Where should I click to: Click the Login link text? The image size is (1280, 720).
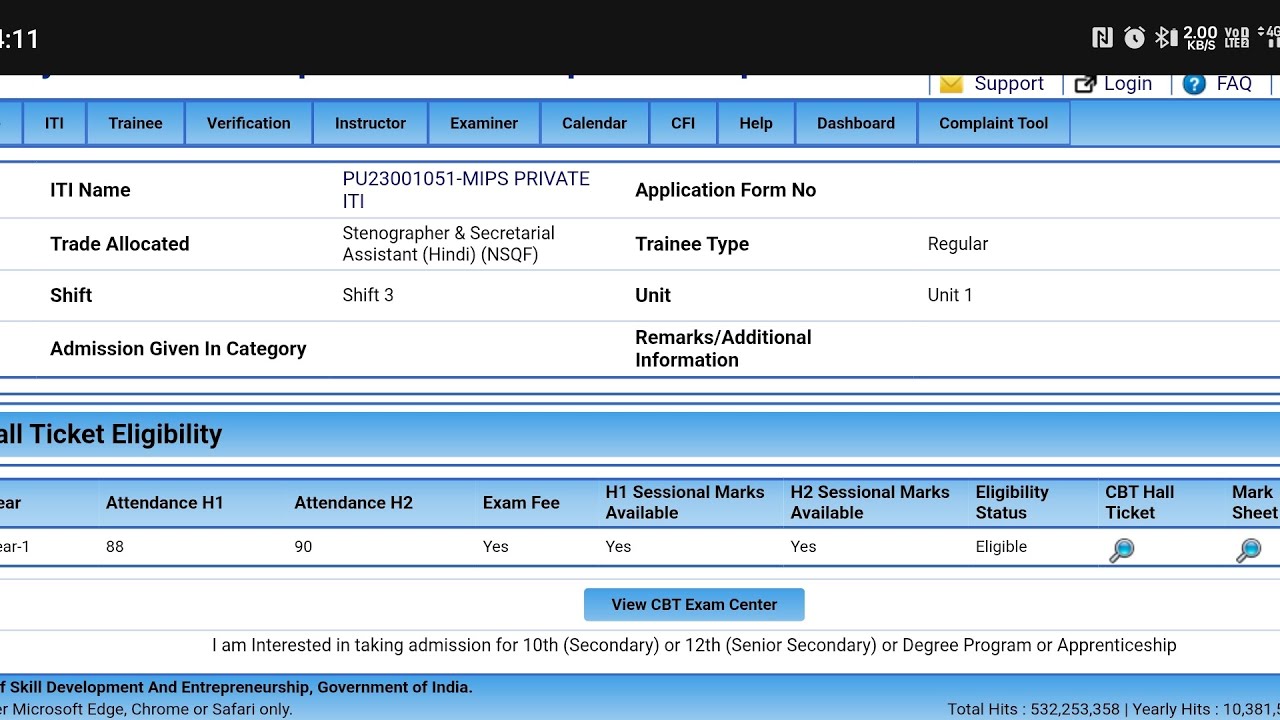tap(1128, 84)
